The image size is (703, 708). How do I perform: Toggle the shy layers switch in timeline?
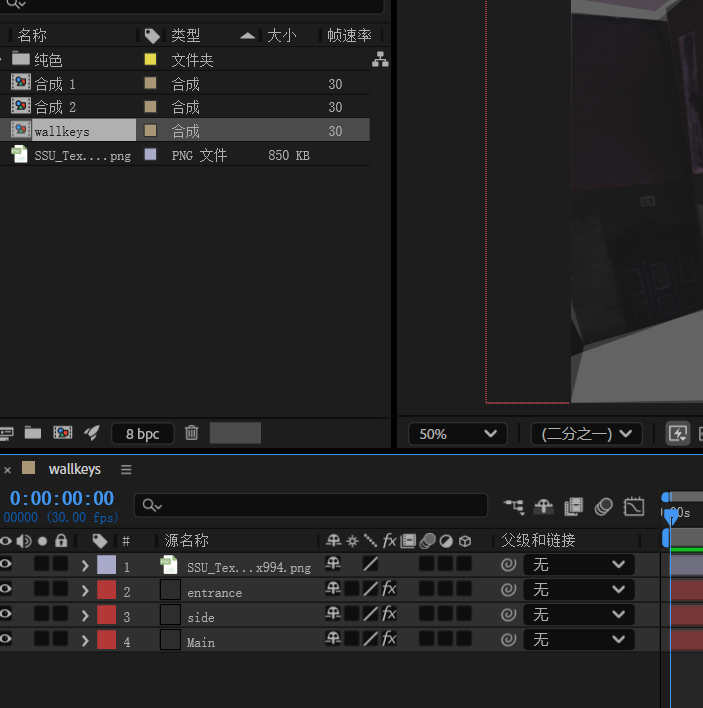click(544, 506)
